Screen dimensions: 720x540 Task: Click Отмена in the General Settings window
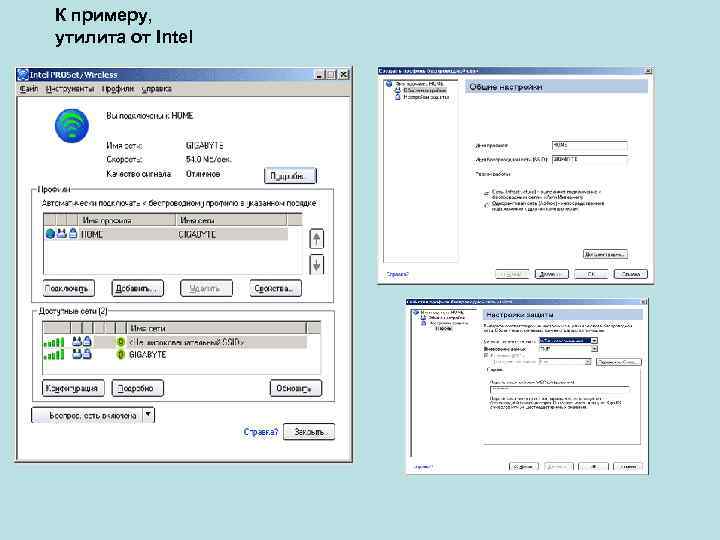[630, 274]
